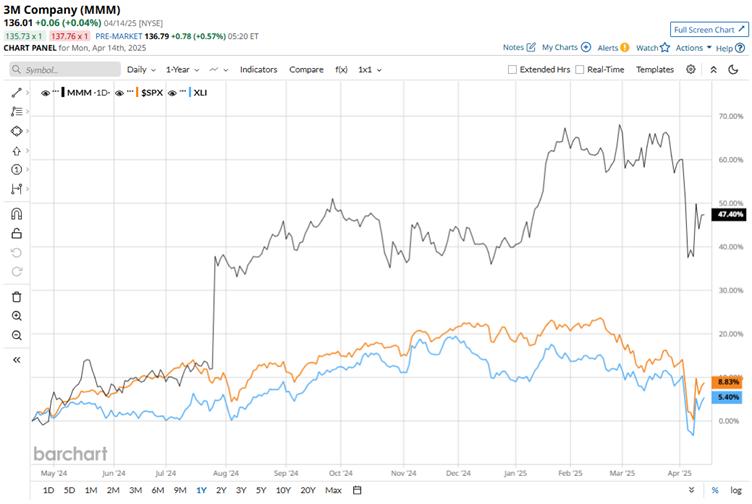This screenshot has height=504, width=752.
Task: Select the 5Y time range
Action: (x=260, y=490)
